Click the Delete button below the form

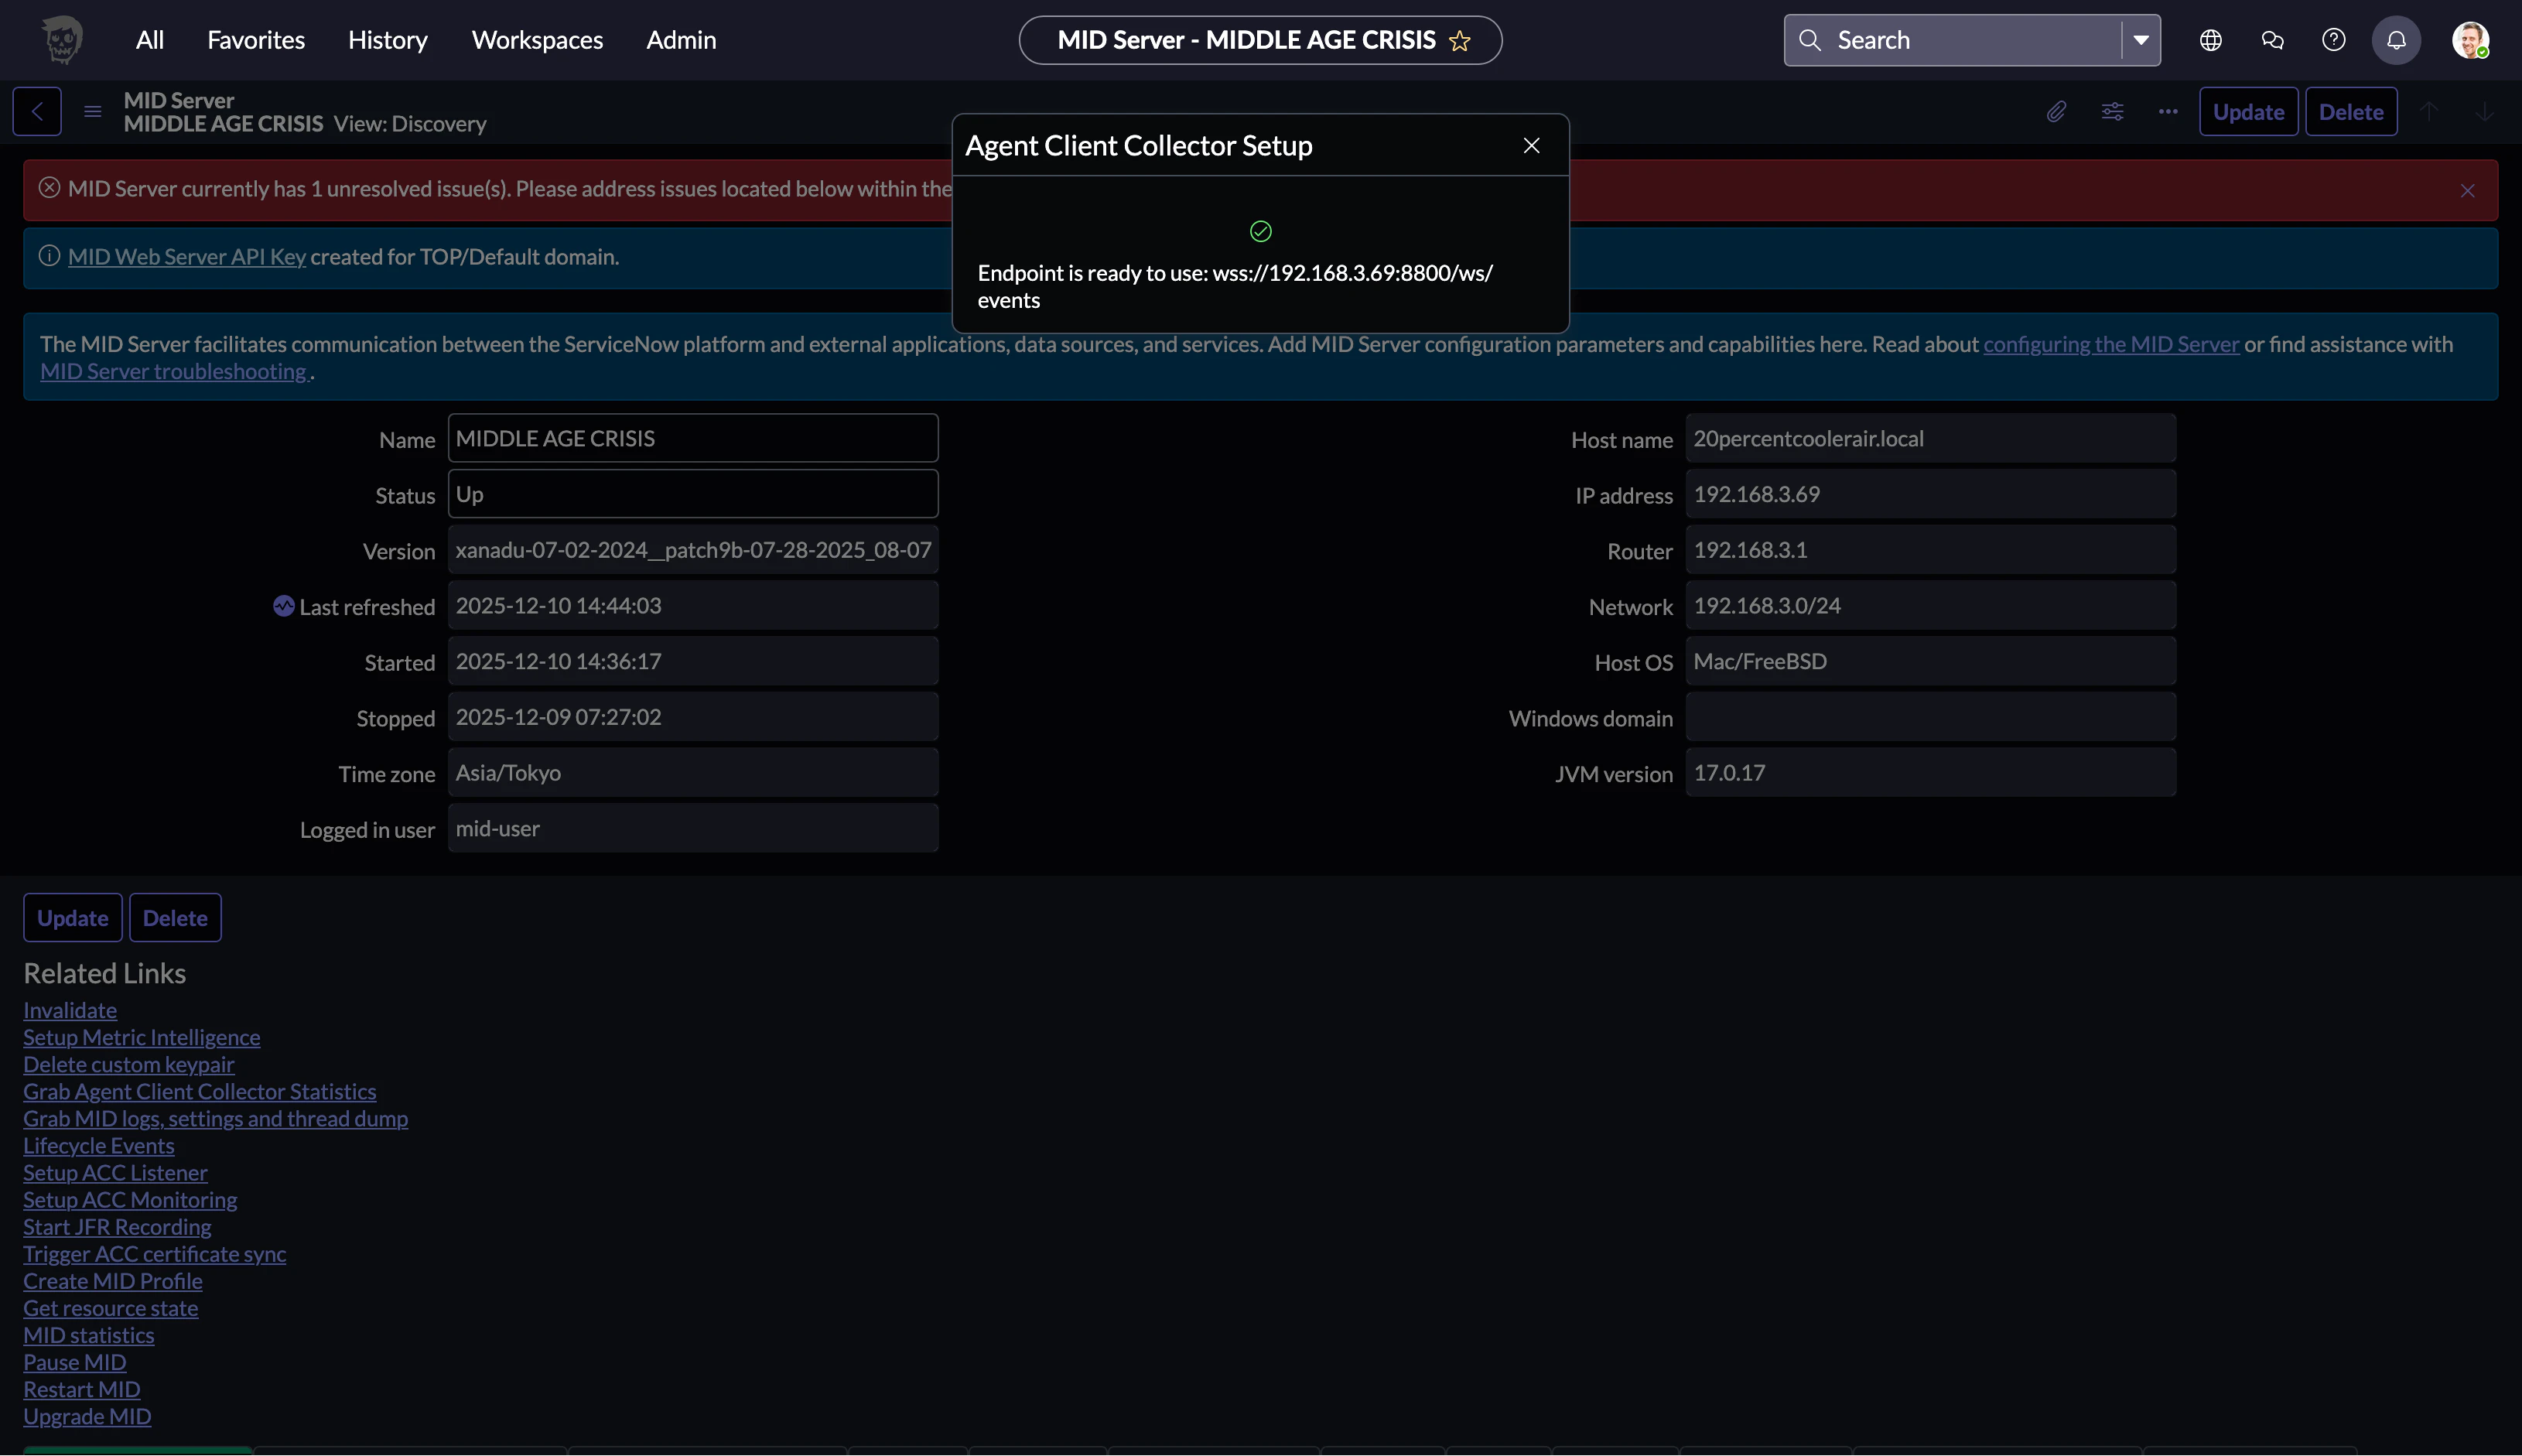pyautogui.click(x=175, y=917)
